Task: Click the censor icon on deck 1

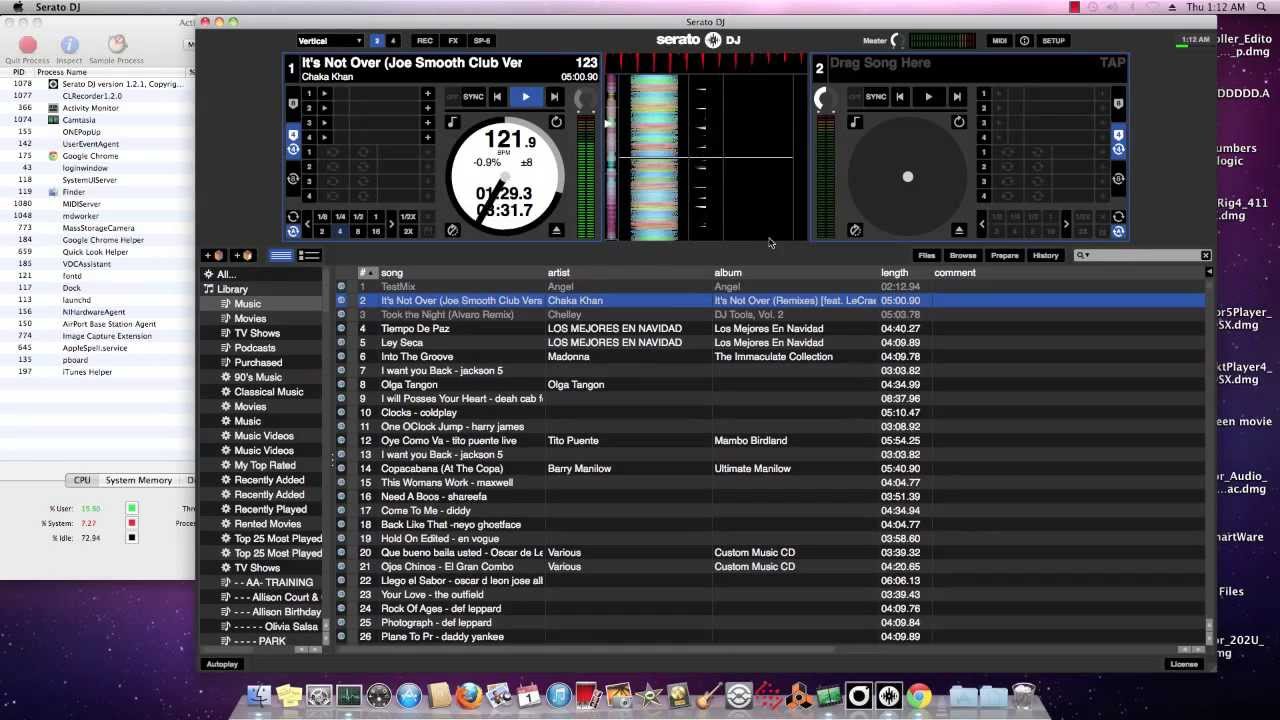Action: [452, 230]
